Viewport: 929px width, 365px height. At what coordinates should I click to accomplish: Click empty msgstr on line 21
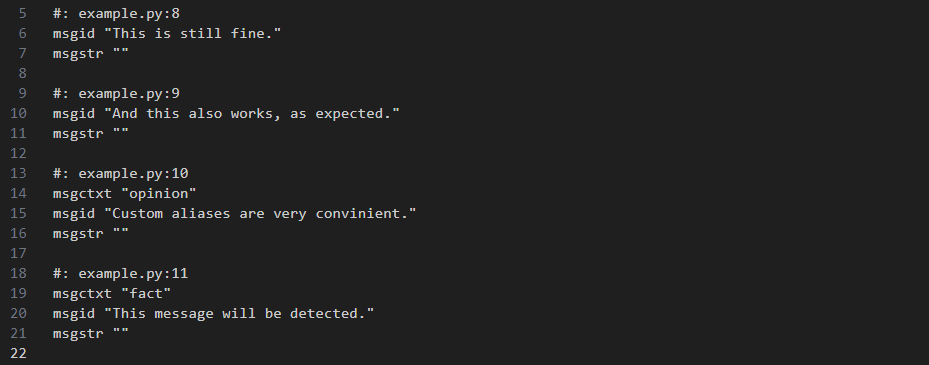click(x=91, y=334)
